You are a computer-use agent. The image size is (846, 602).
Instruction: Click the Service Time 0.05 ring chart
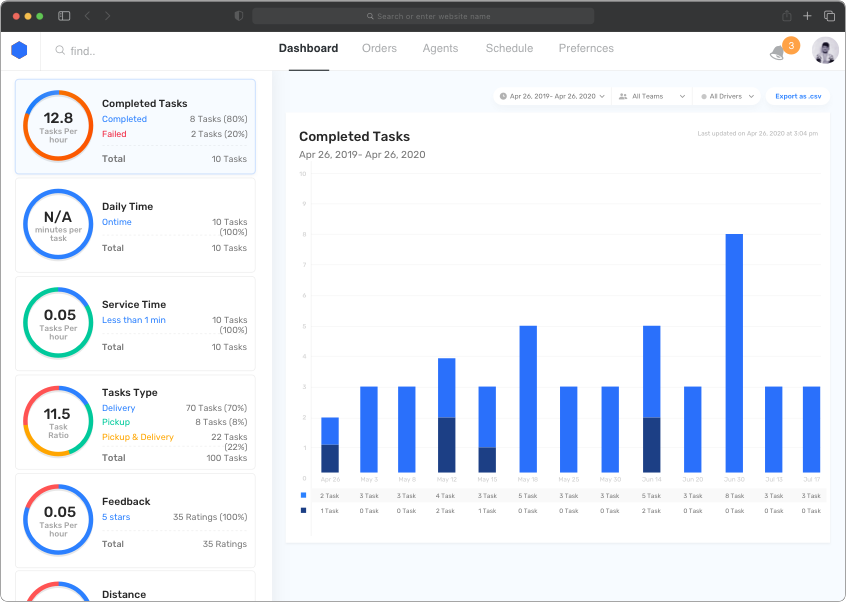coord(58,323)
